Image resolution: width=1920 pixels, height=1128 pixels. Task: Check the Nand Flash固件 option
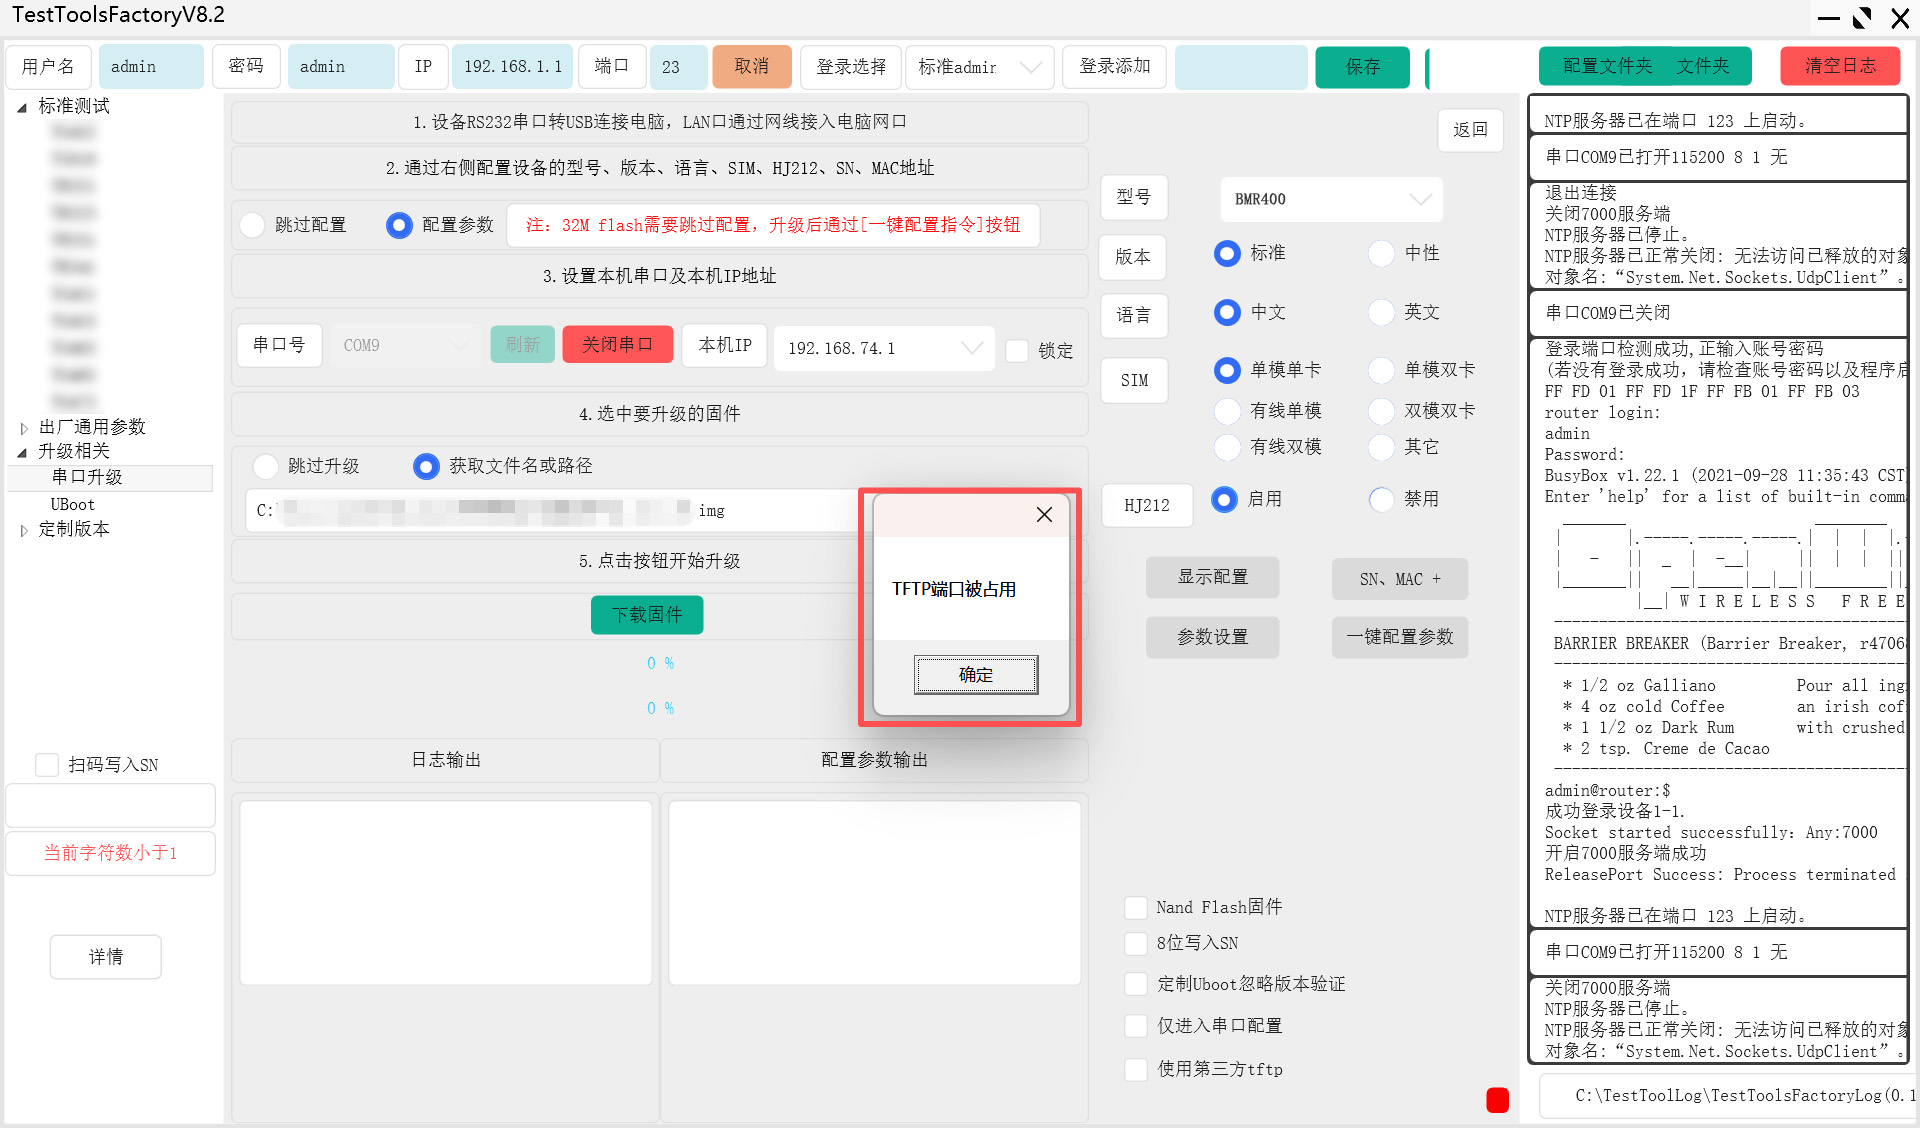[1136, 907]
